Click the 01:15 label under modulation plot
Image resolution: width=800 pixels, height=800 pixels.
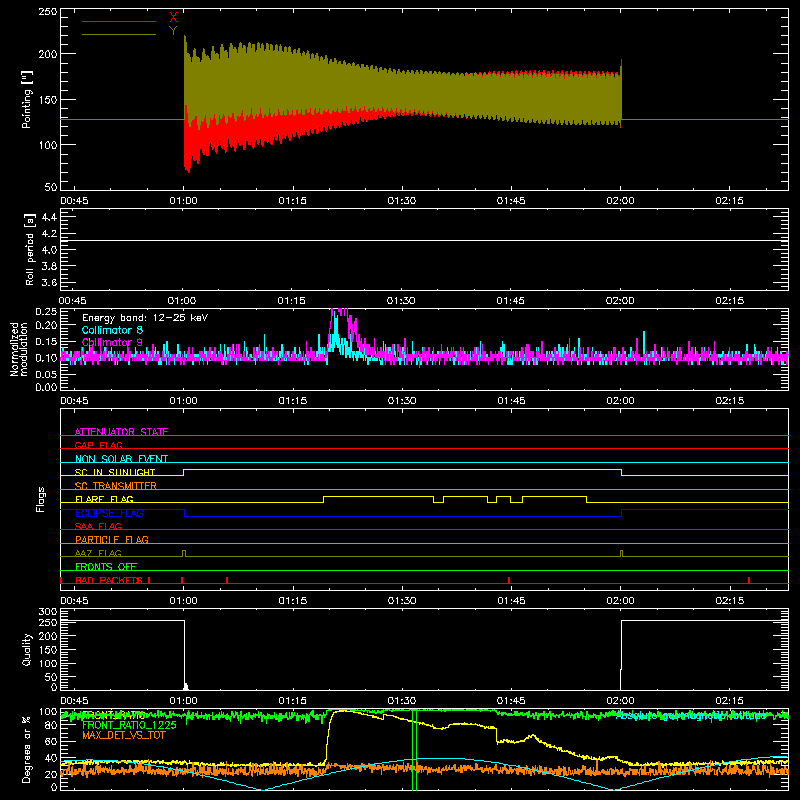(292, 401)
